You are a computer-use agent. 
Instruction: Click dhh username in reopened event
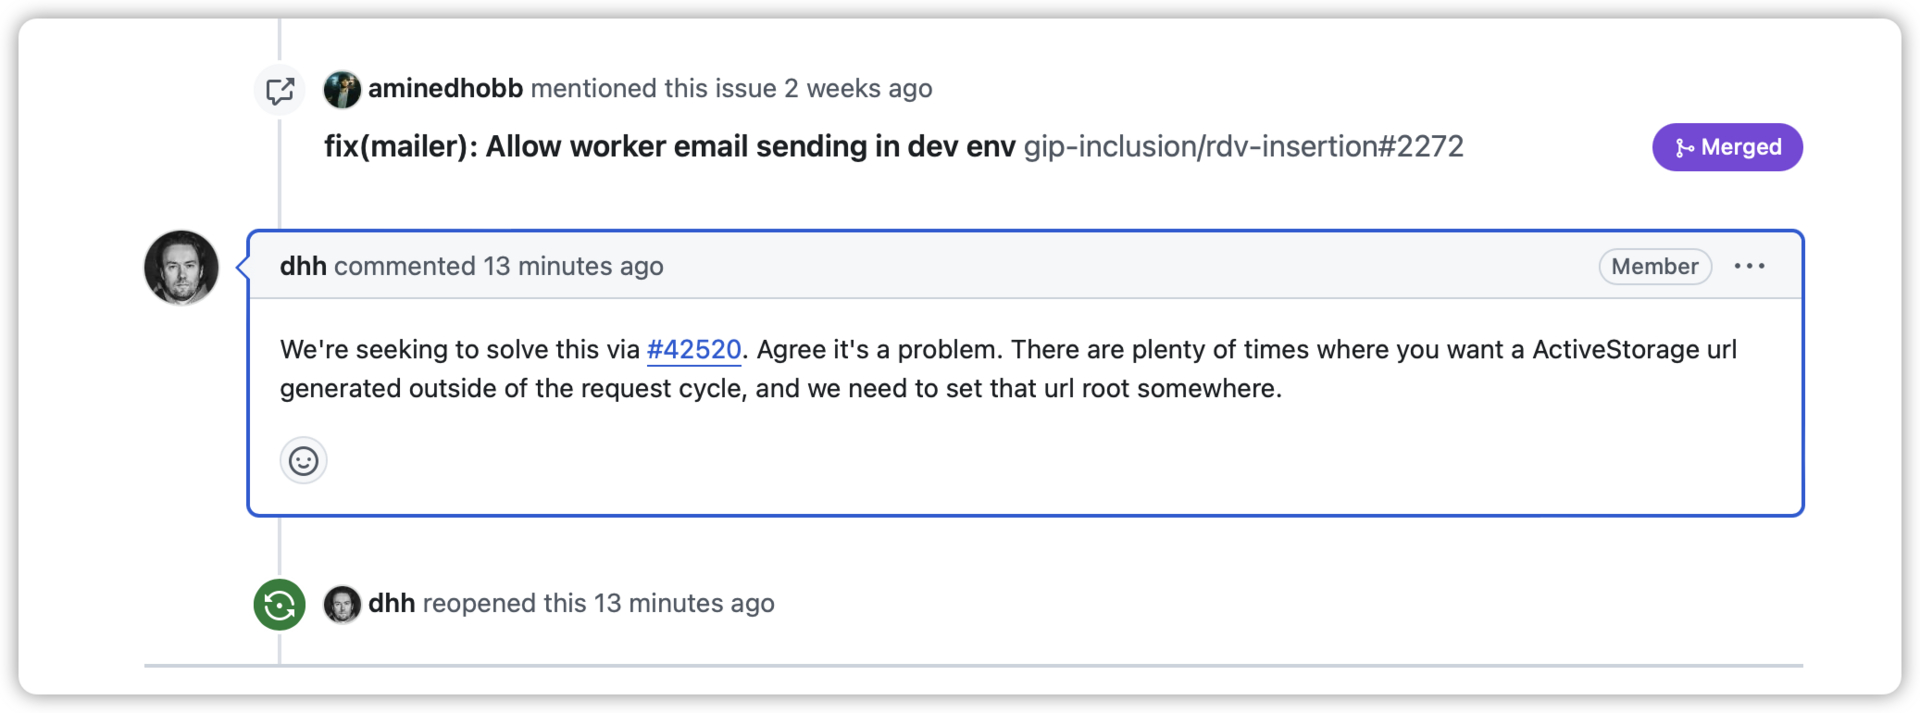(391, 603)
